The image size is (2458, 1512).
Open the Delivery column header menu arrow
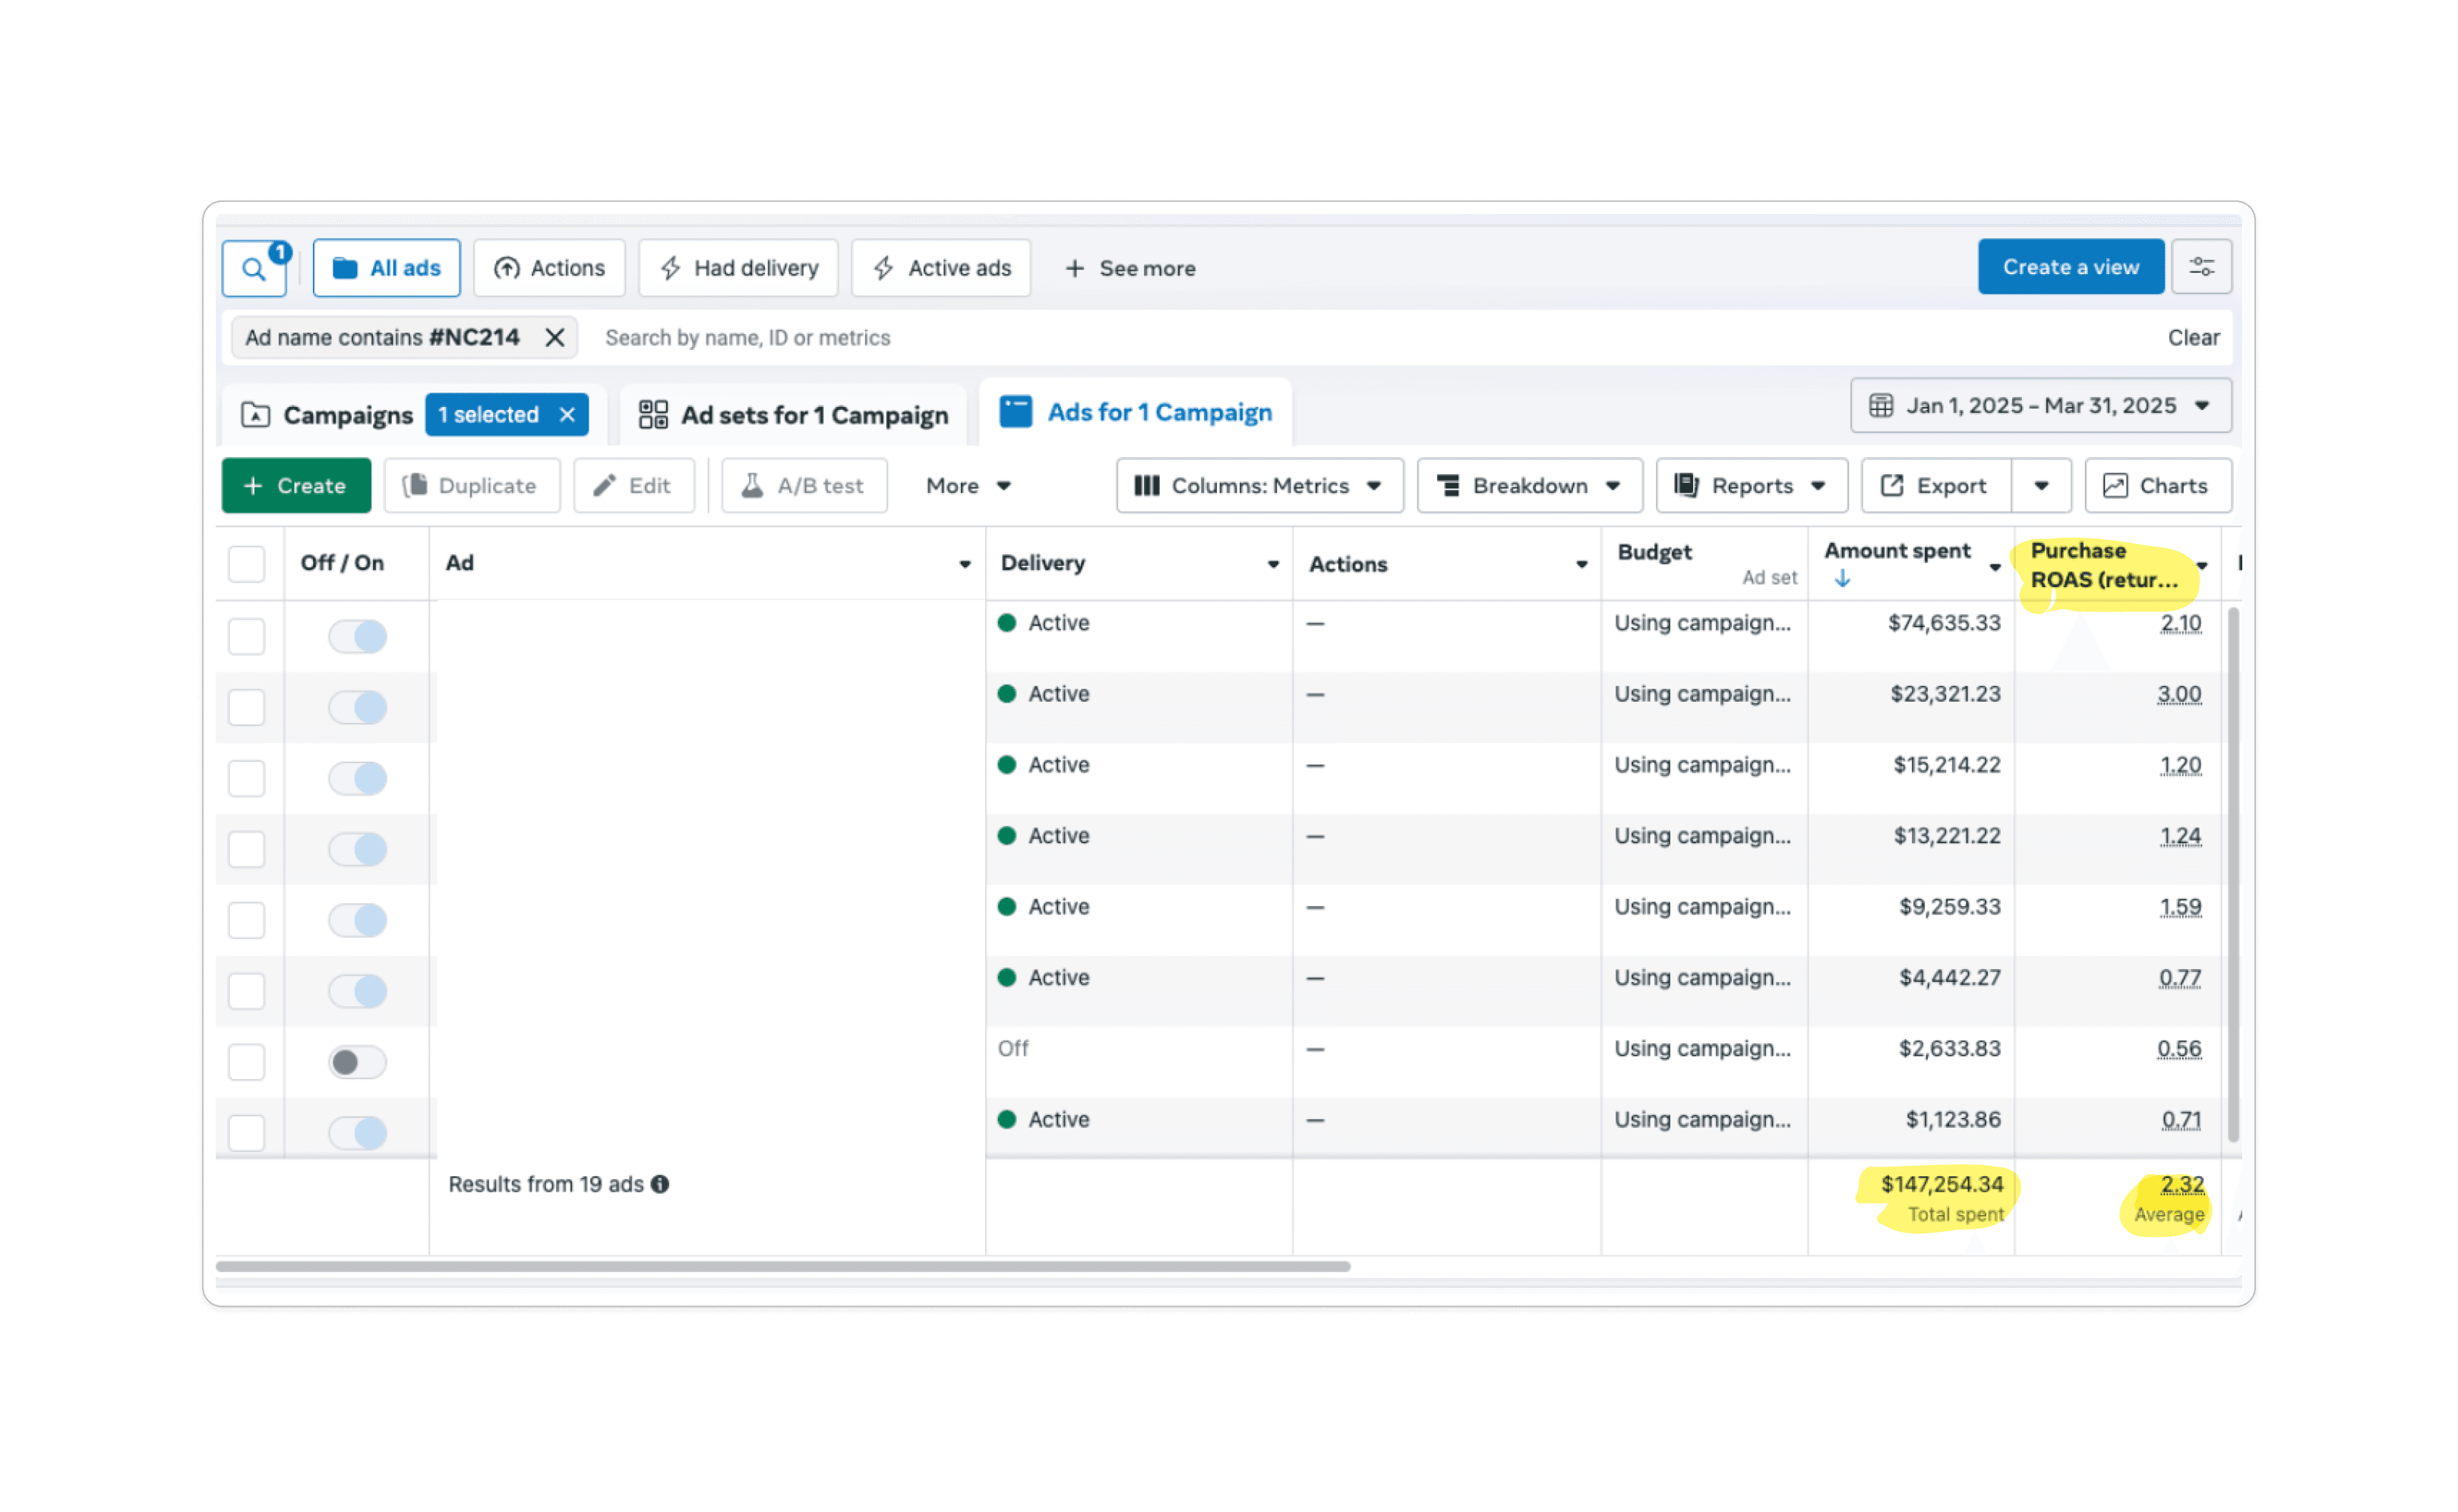pos(1273,564)
